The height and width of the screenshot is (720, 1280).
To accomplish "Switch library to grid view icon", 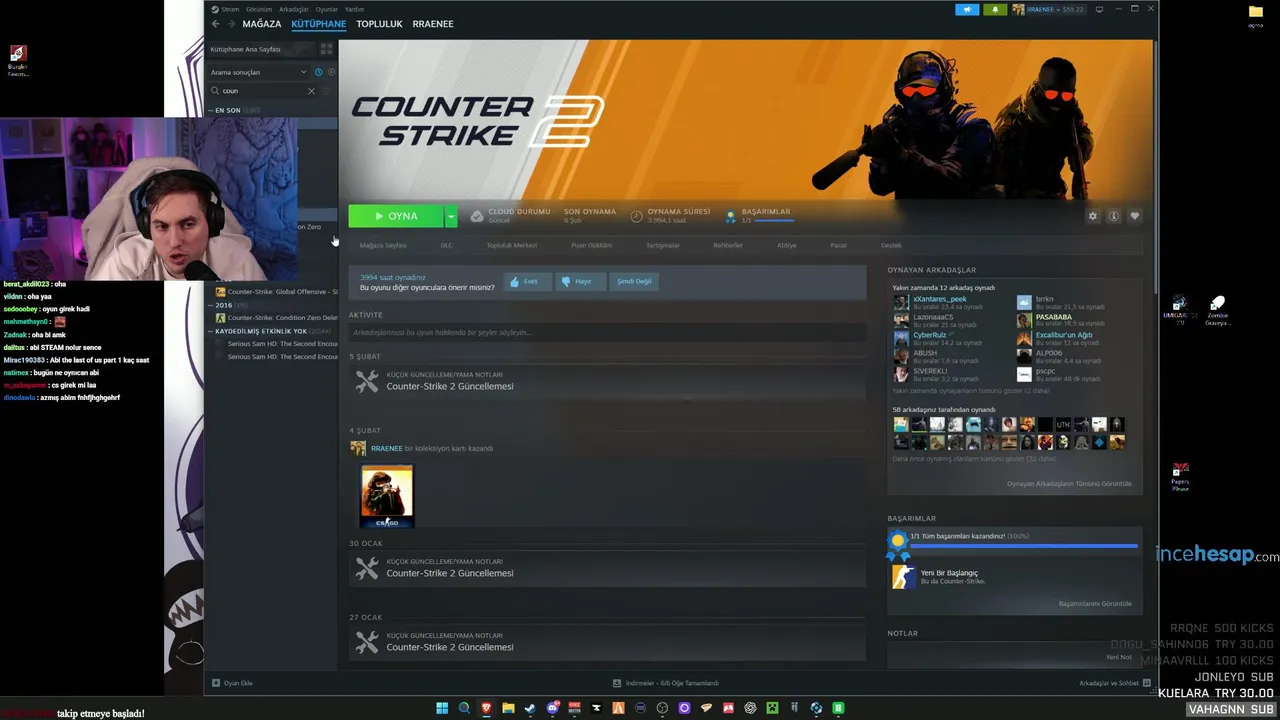I will pyautogui.click(x=326, y=49).
